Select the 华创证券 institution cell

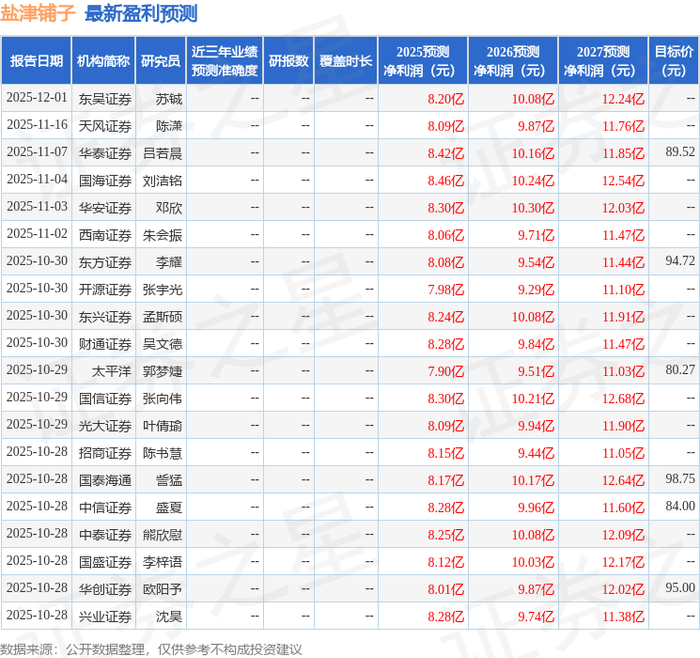(105, 589)
